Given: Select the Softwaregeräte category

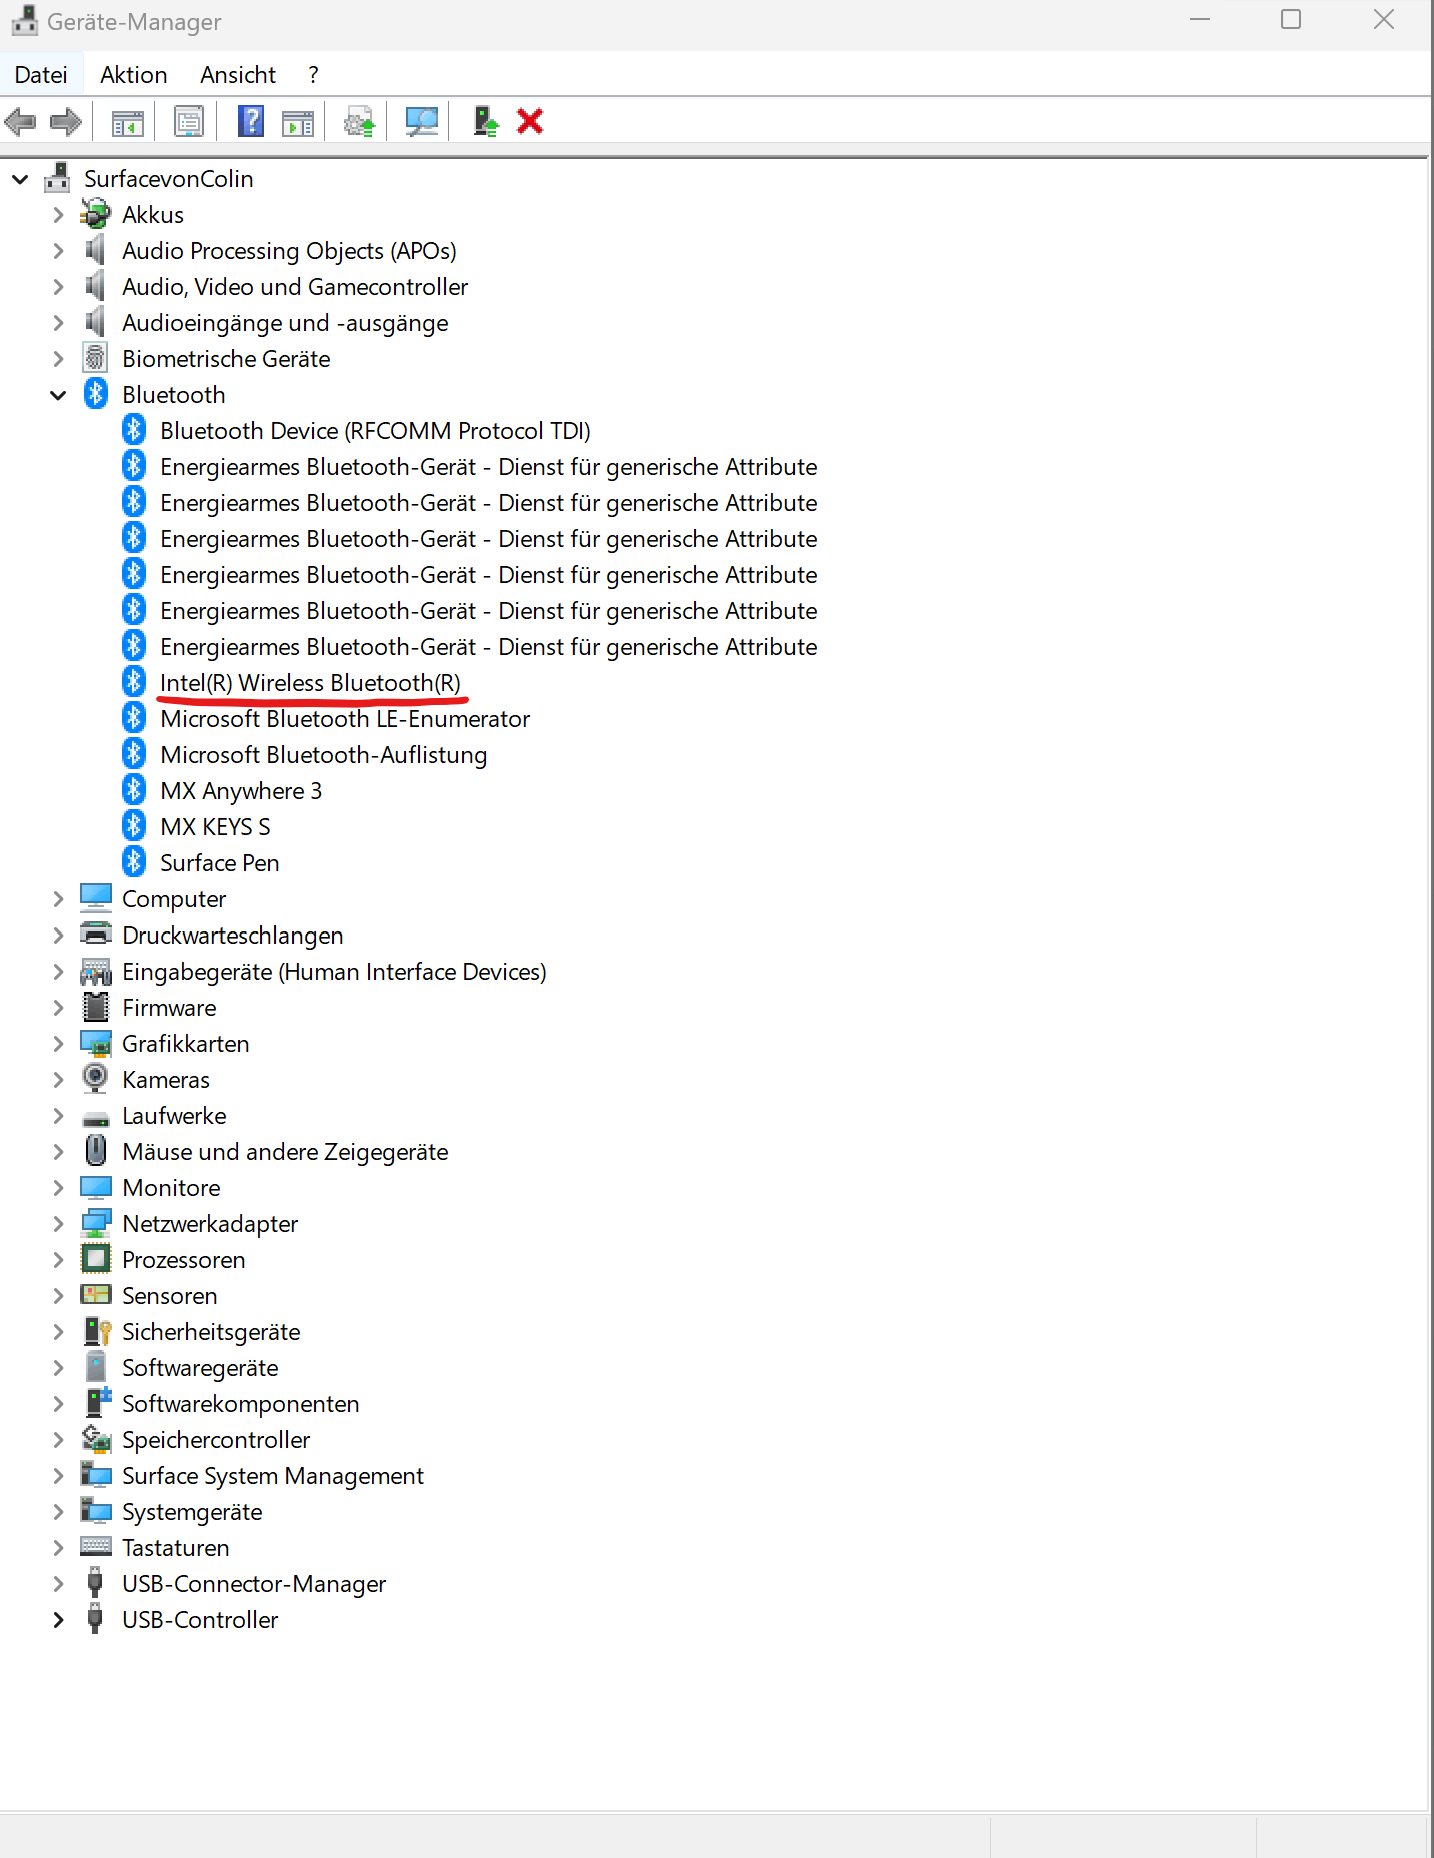Looking at the screenshot, I should point(200,1368).
